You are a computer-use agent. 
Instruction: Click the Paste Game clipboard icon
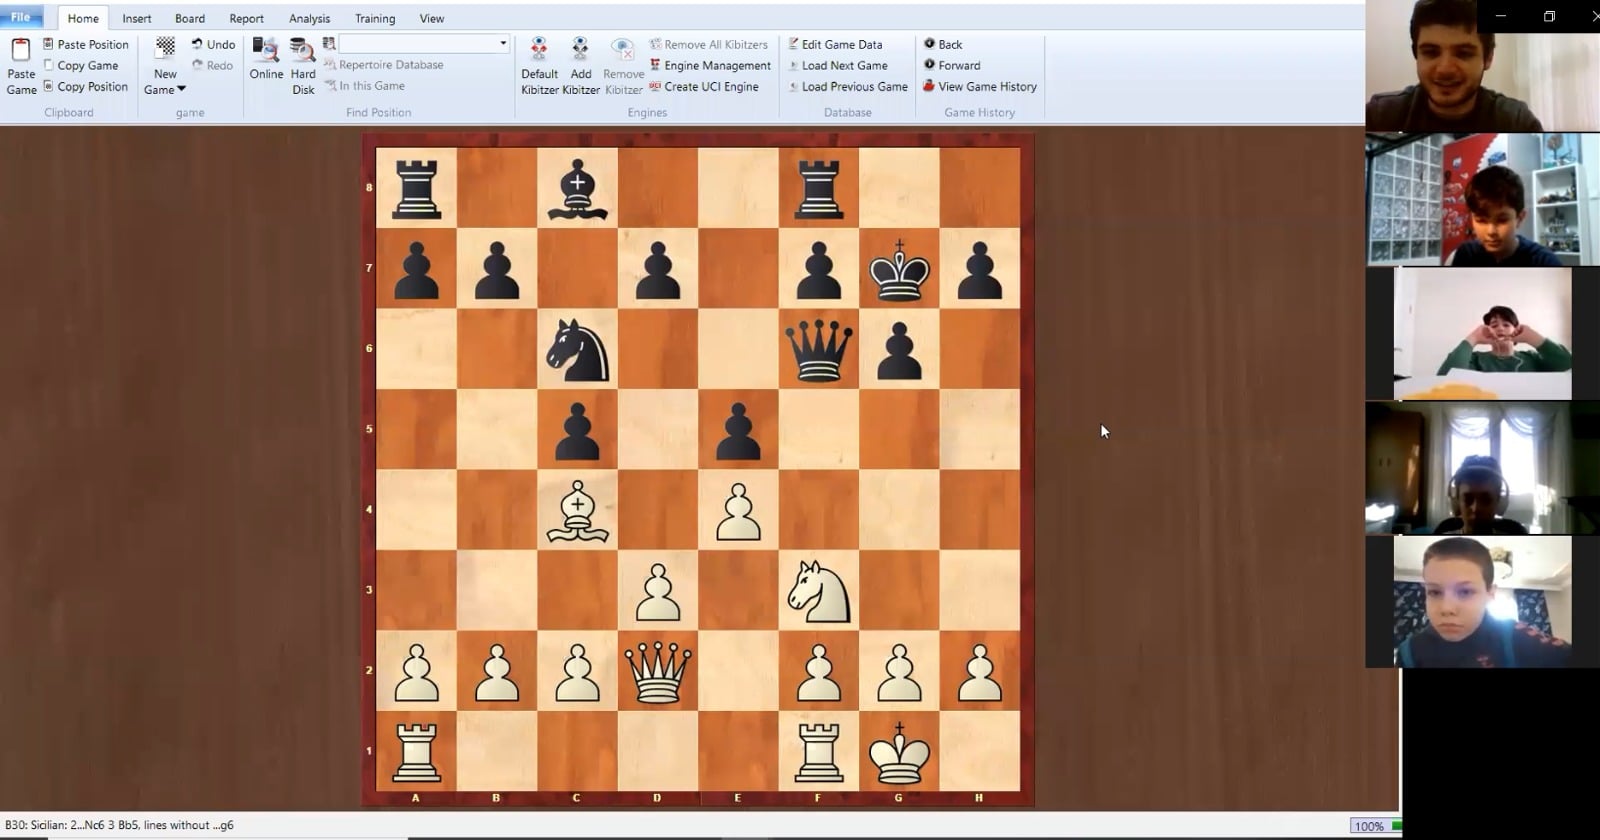tap(21, 51)
